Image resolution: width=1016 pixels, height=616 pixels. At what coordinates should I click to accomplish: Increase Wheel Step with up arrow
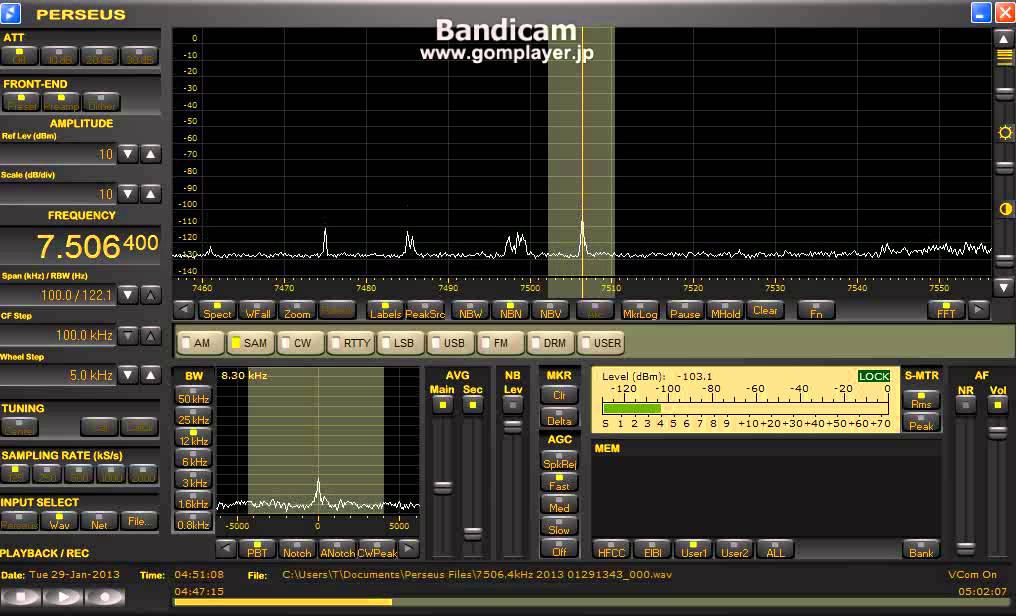coord(150,375)
